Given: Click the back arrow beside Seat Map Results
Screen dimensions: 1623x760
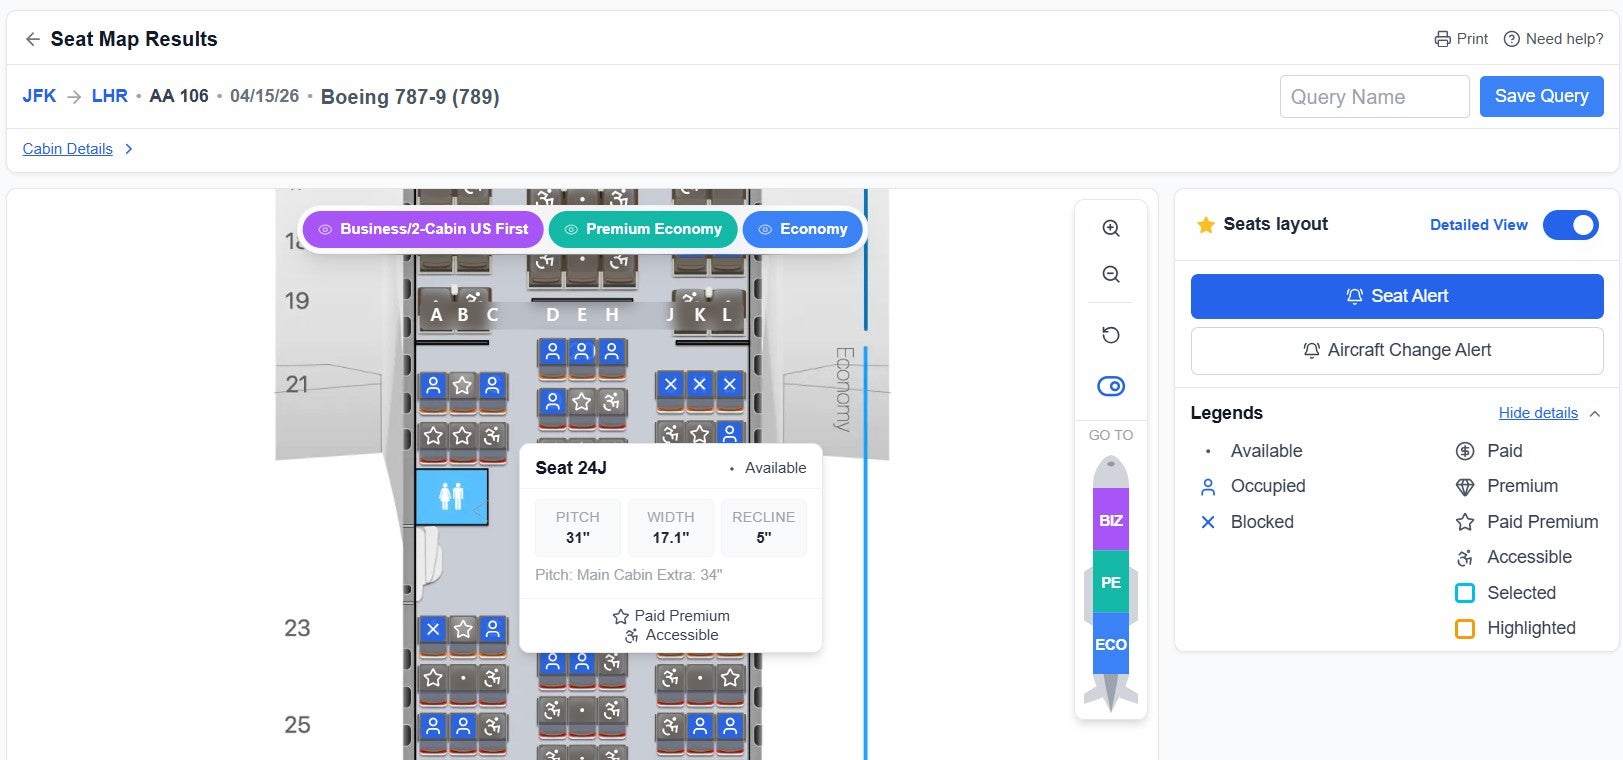Looking at the screenshot, I should click(33, 39).
